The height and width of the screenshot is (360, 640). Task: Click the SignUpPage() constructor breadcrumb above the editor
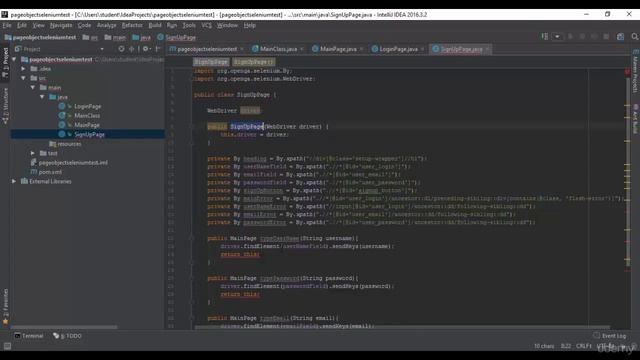click(253, 62)
